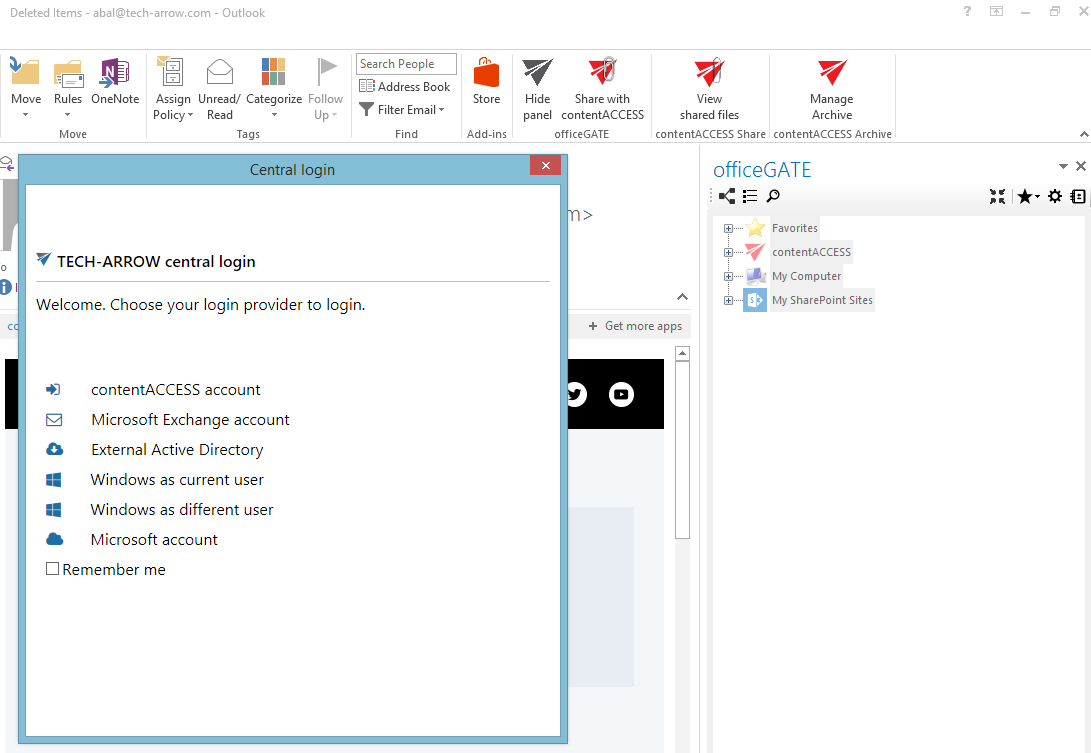Expand the My SharePoint Sites node
1091x753 pixels.
tap(727, 300)
